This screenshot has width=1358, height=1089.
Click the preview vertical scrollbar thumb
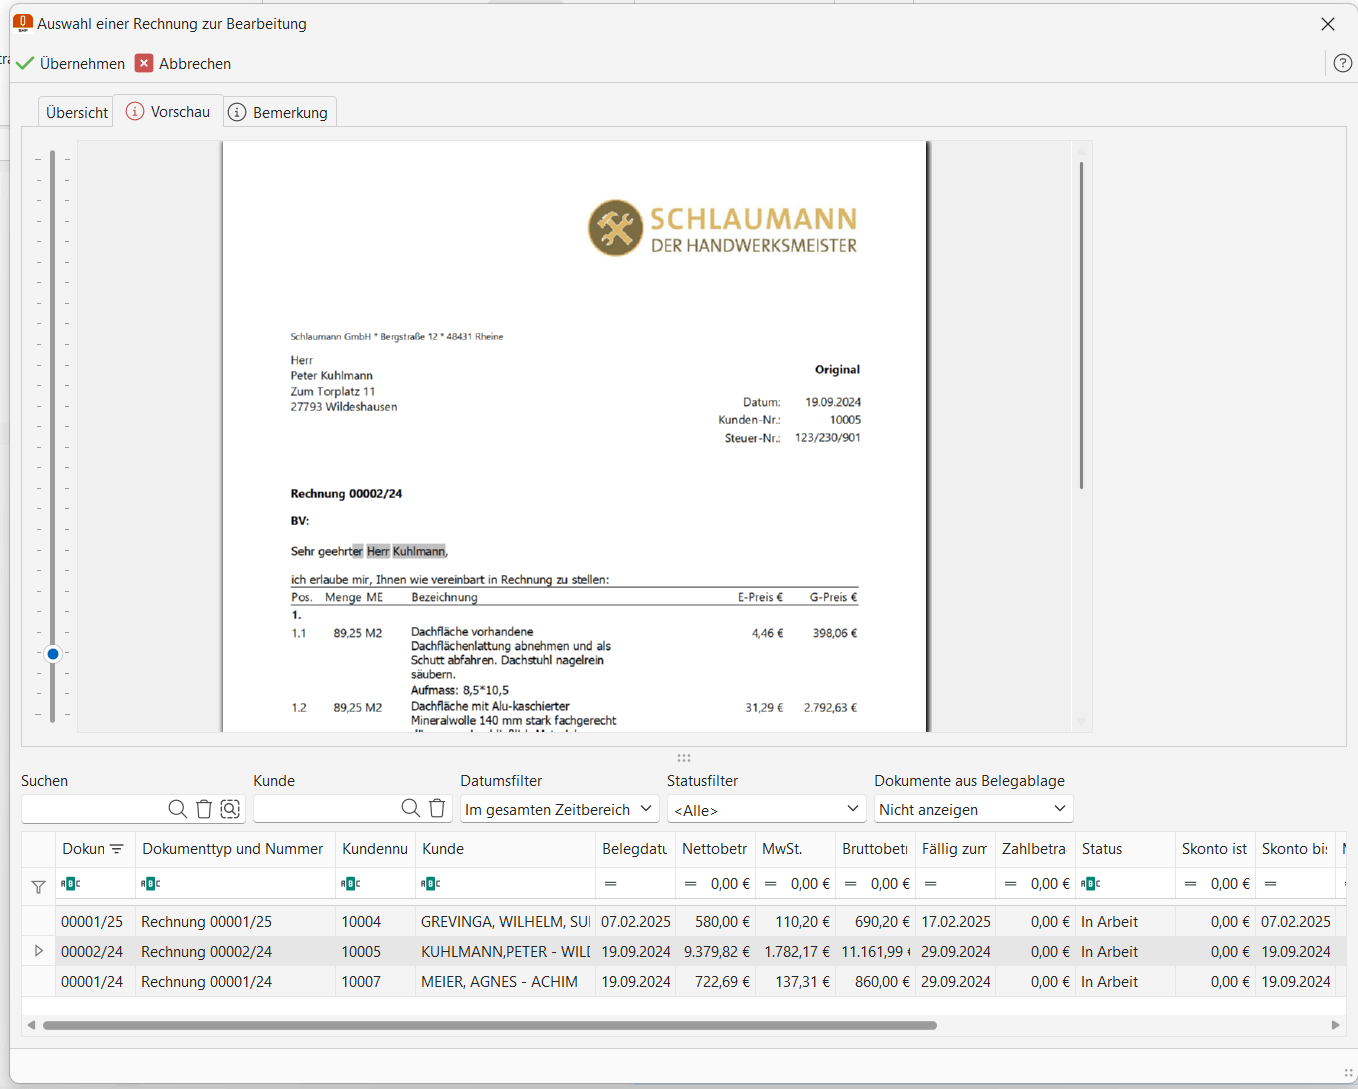click(1081, 325)
